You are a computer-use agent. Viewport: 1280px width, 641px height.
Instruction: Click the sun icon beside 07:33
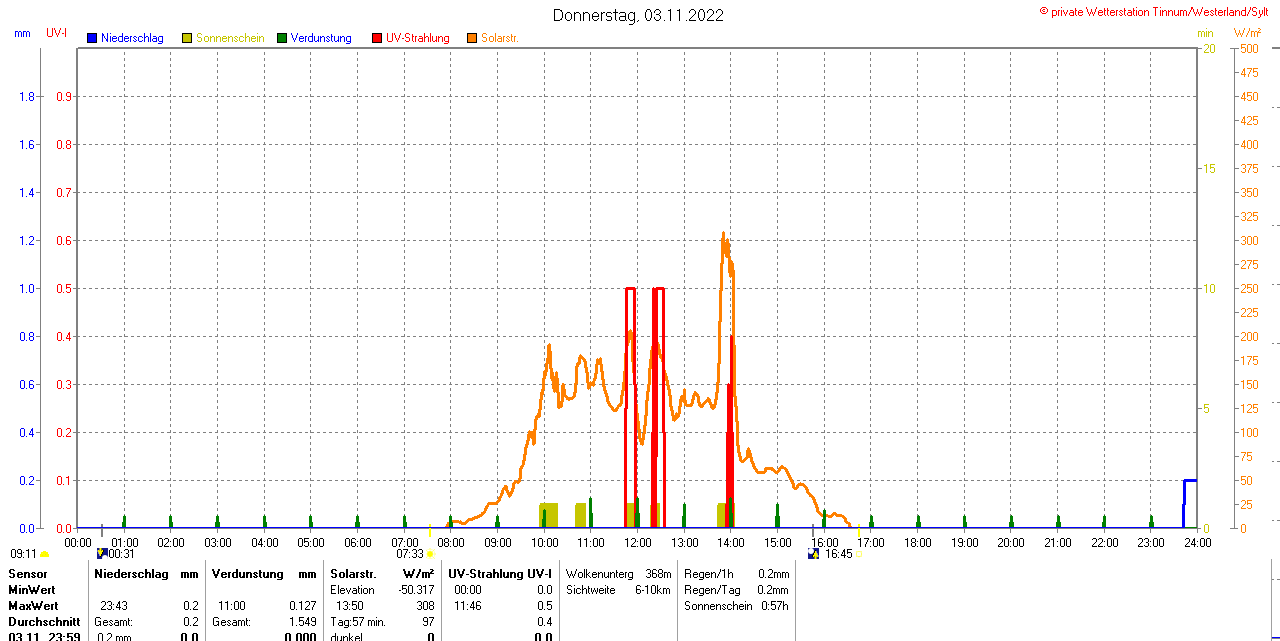431,554
